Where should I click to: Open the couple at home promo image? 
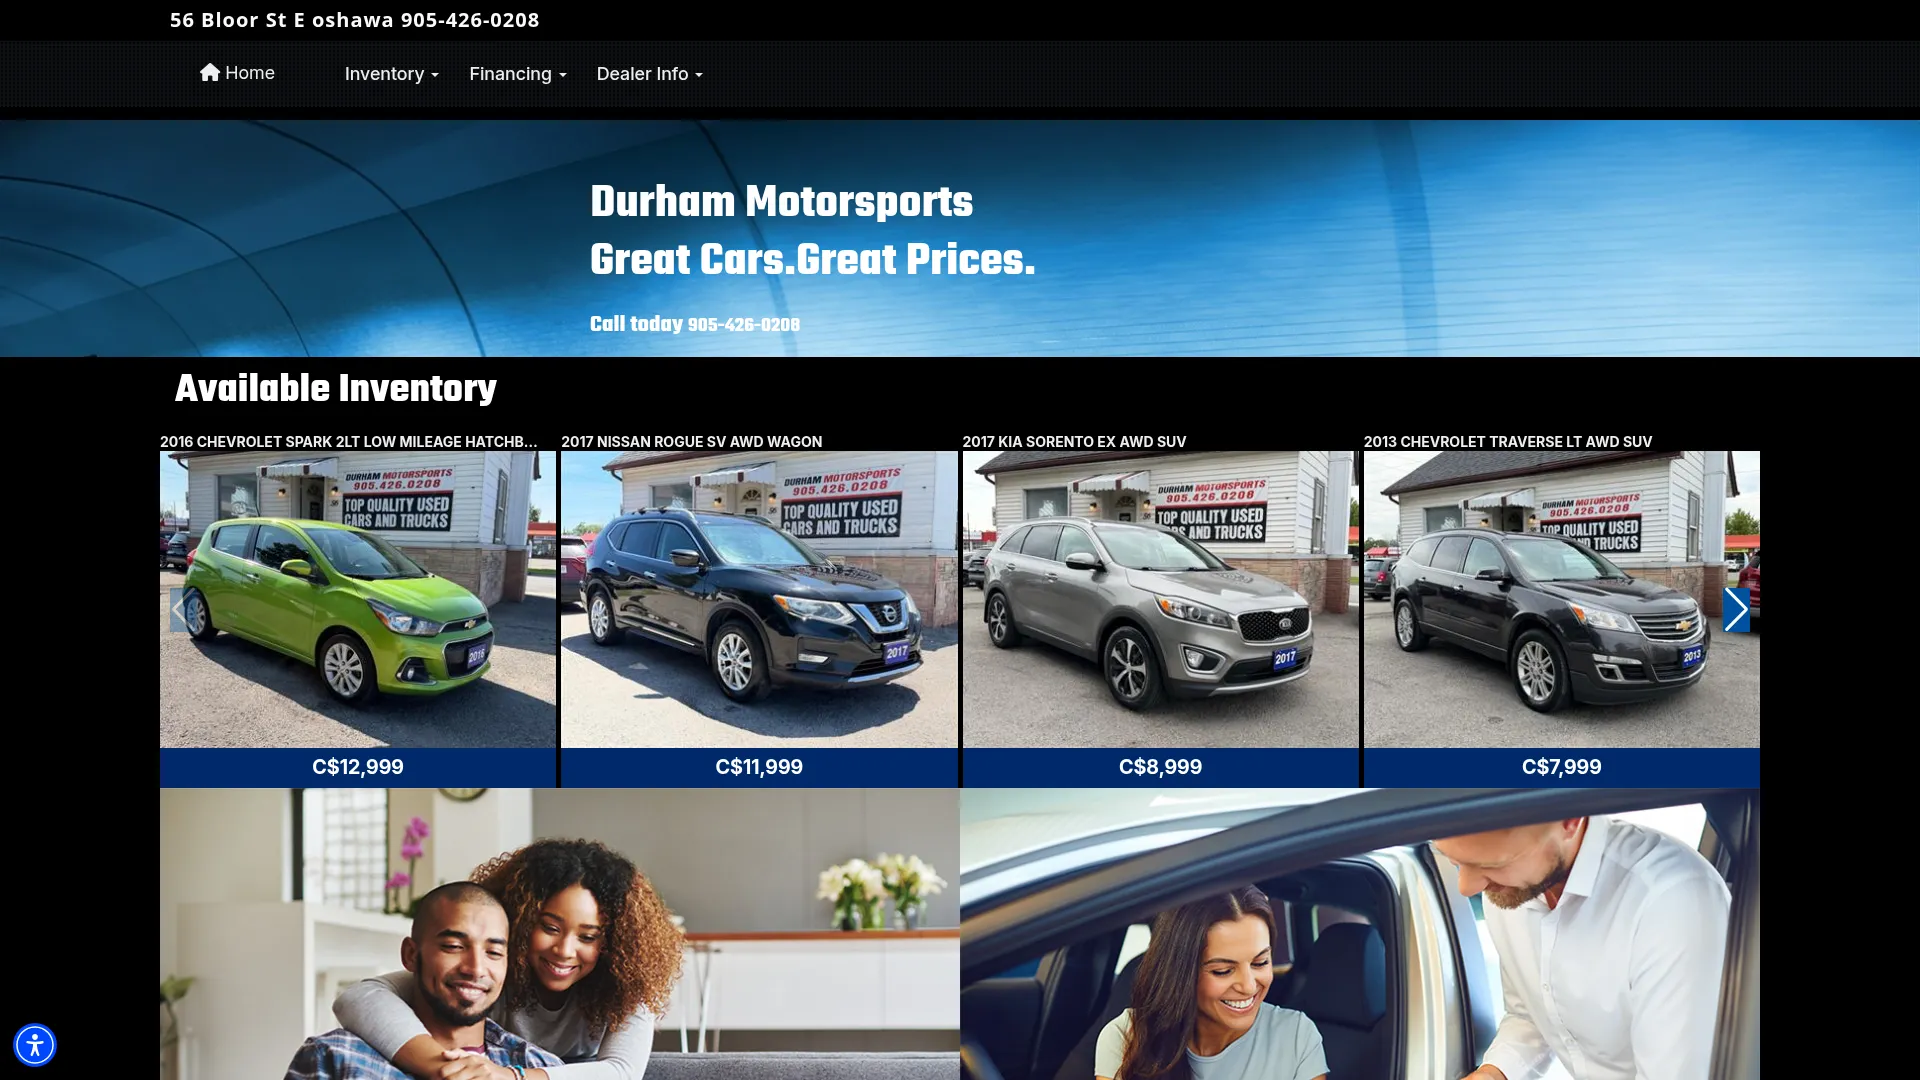(560, 934)
